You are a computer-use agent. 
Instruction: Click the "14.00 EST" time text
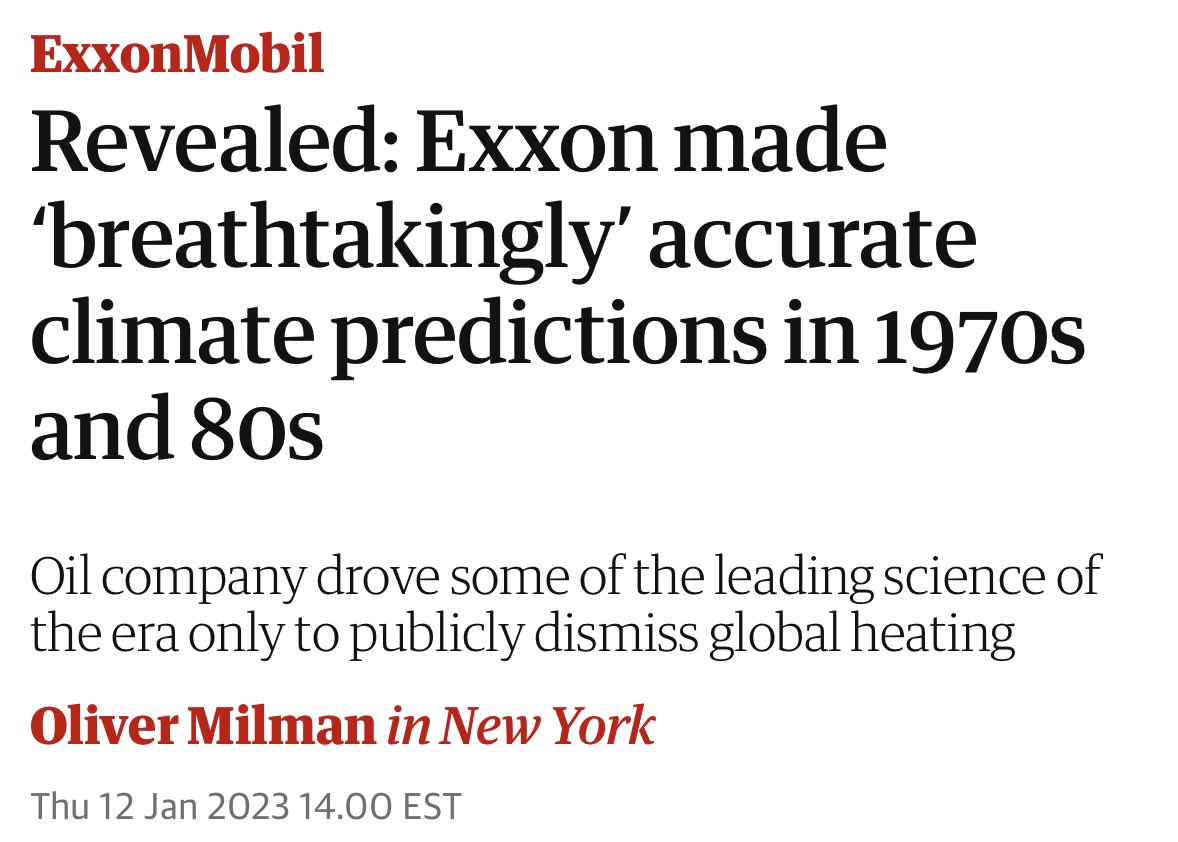coord(383,806)
